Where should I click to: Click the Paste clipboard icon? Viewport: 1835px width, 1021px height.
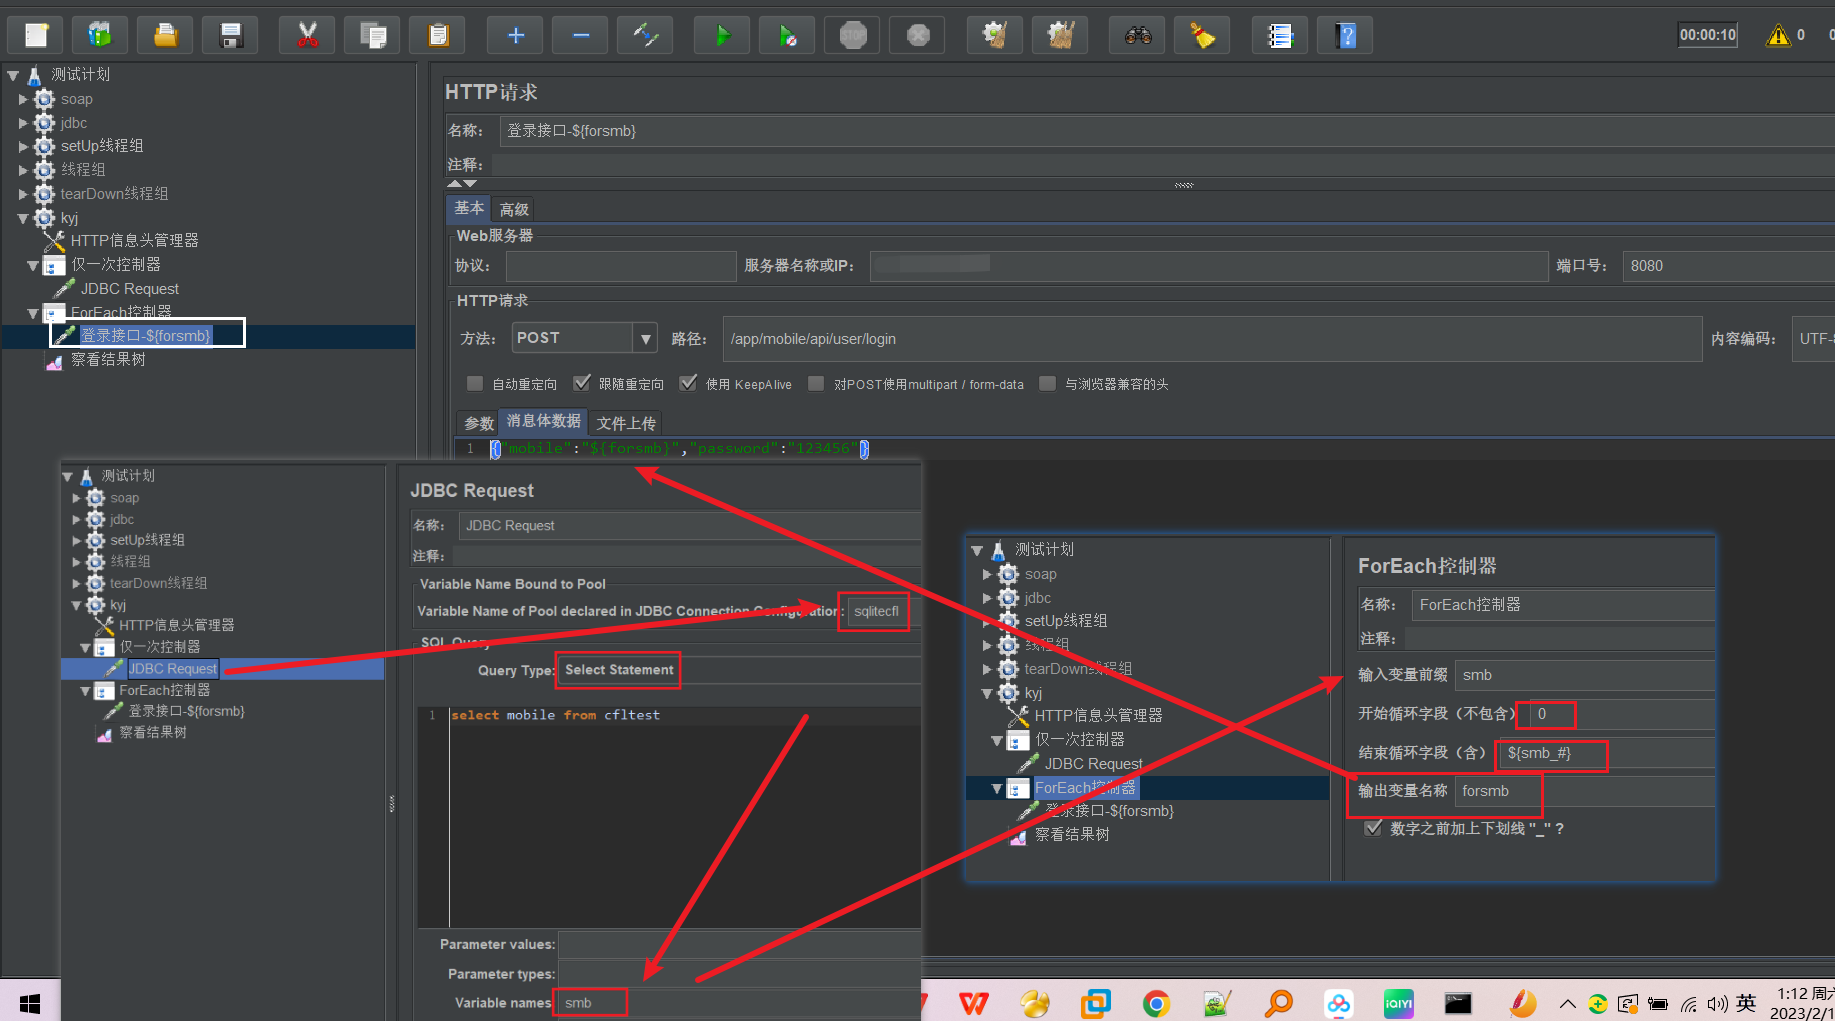click(437, 36)
